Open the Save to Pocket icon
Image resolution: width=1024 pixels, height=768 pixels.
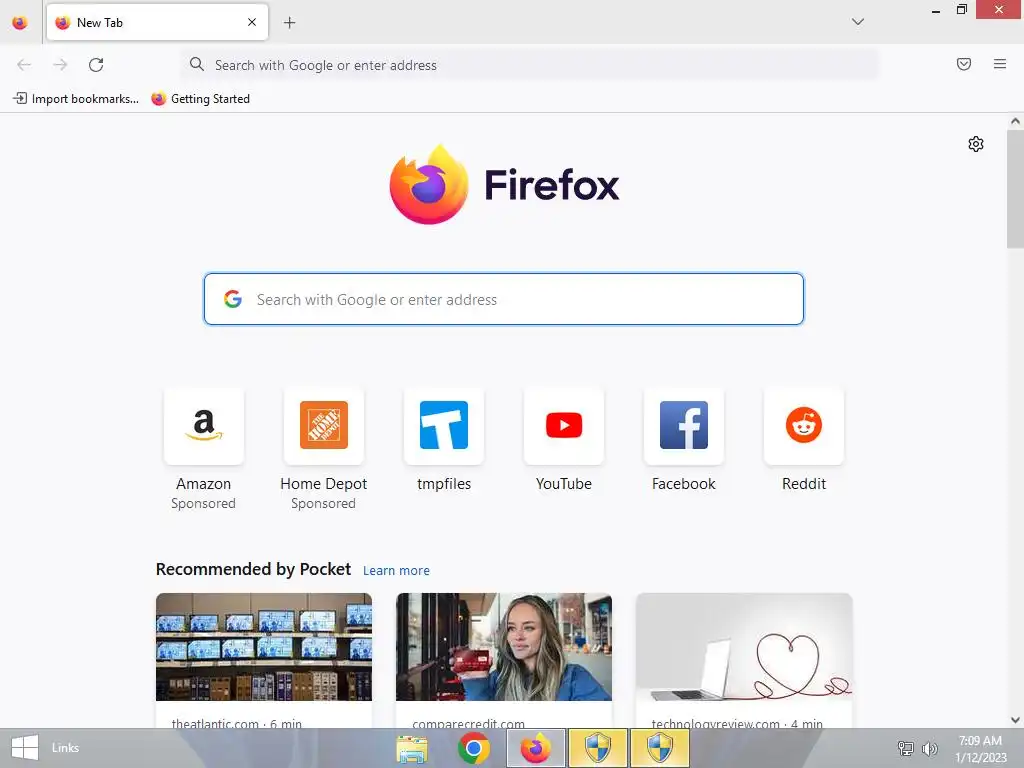pyautogui.click(x=964, y=64)
